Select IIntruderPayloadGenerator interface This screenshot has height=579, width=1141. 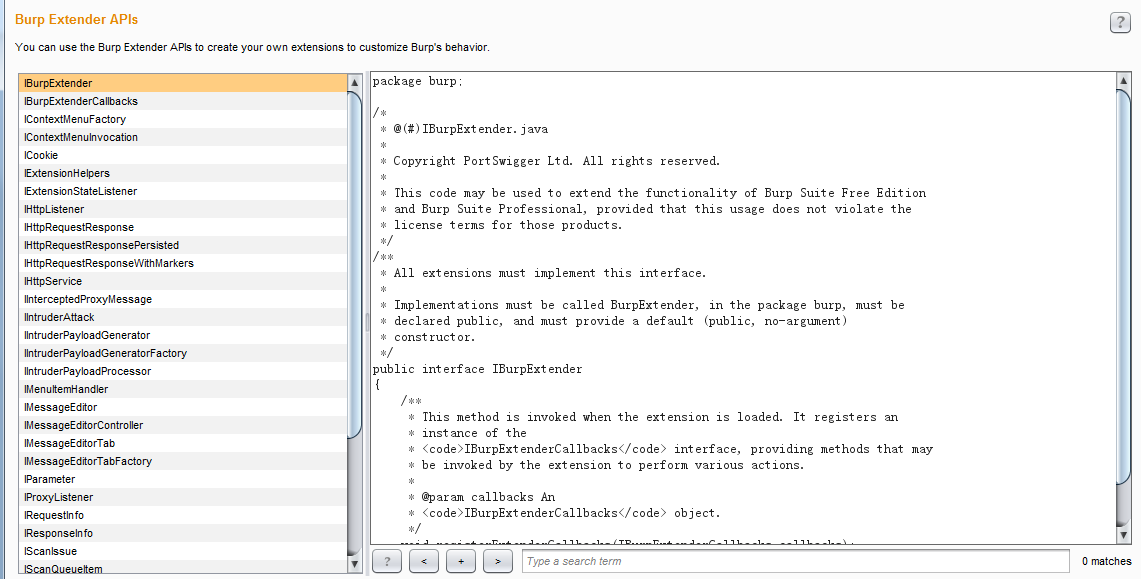[x=183, y=335]
